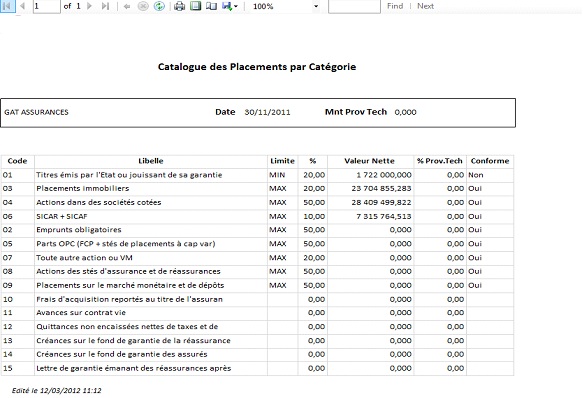Click the Code column header
This screenshot has width=583, height=398.
pyautogui.click(x=17, y=161)
